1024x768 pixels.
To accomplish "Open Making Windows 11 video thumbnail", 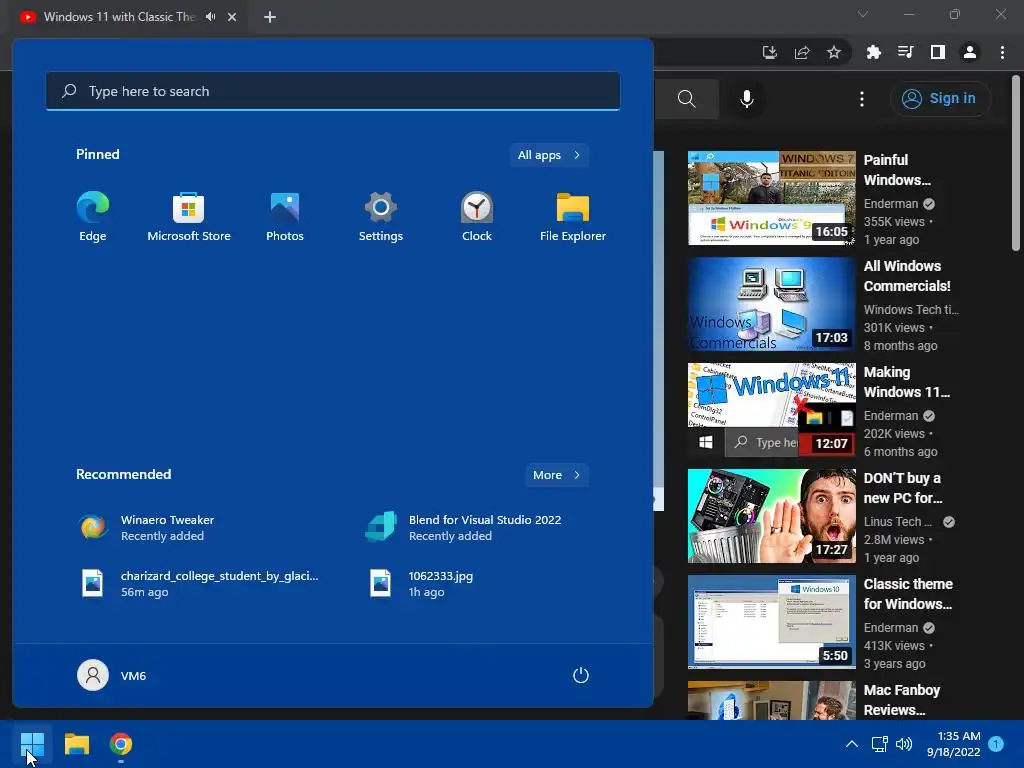I will pyautogui.click(x=772, y=410).
